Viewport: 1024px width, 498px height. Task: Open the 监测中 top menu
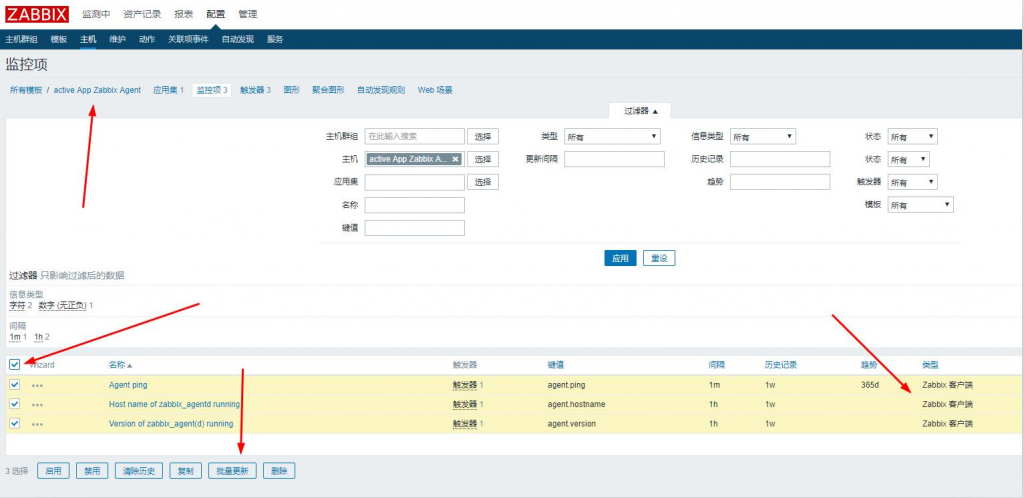coord(96,14)
